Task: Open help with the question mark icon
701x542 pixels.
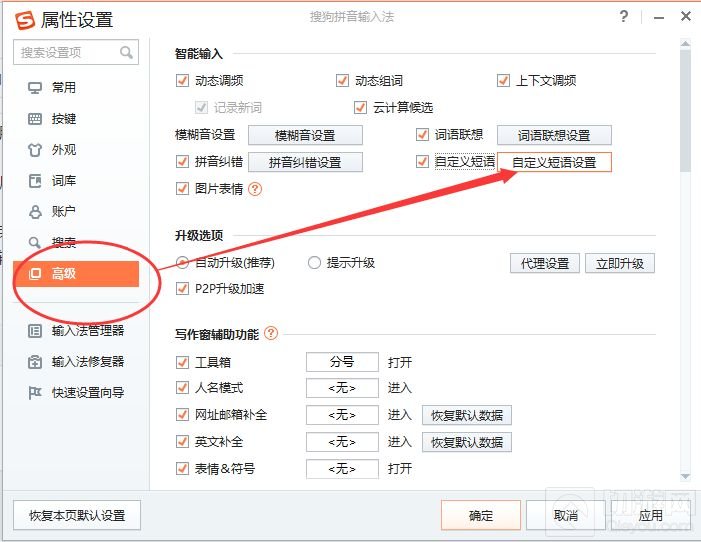Action: point(624,17)
